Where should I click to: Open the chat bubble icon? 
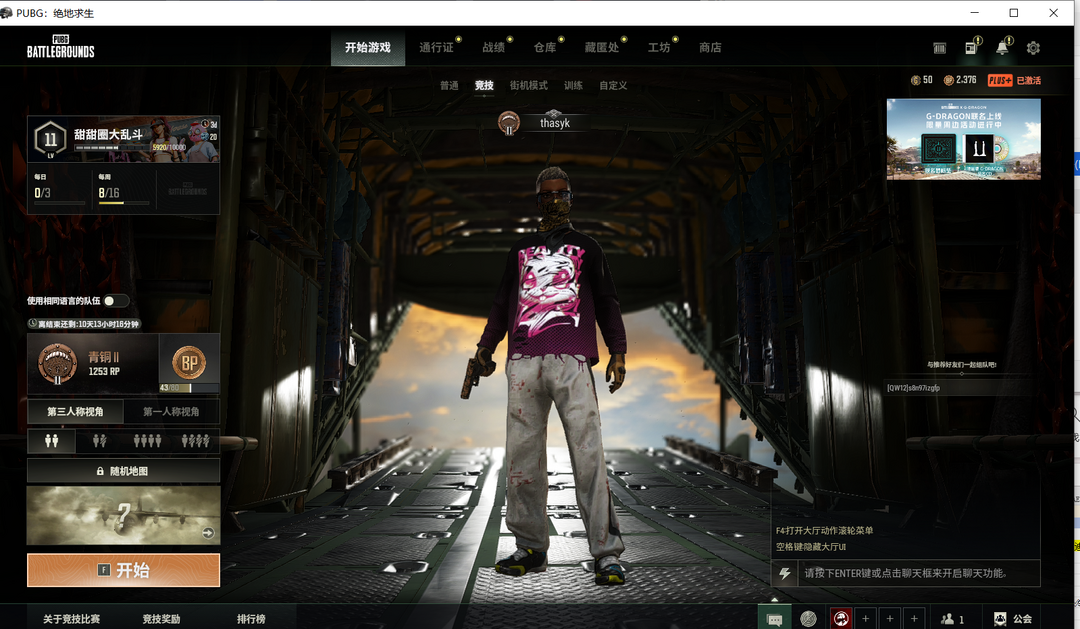click(775, 619)
